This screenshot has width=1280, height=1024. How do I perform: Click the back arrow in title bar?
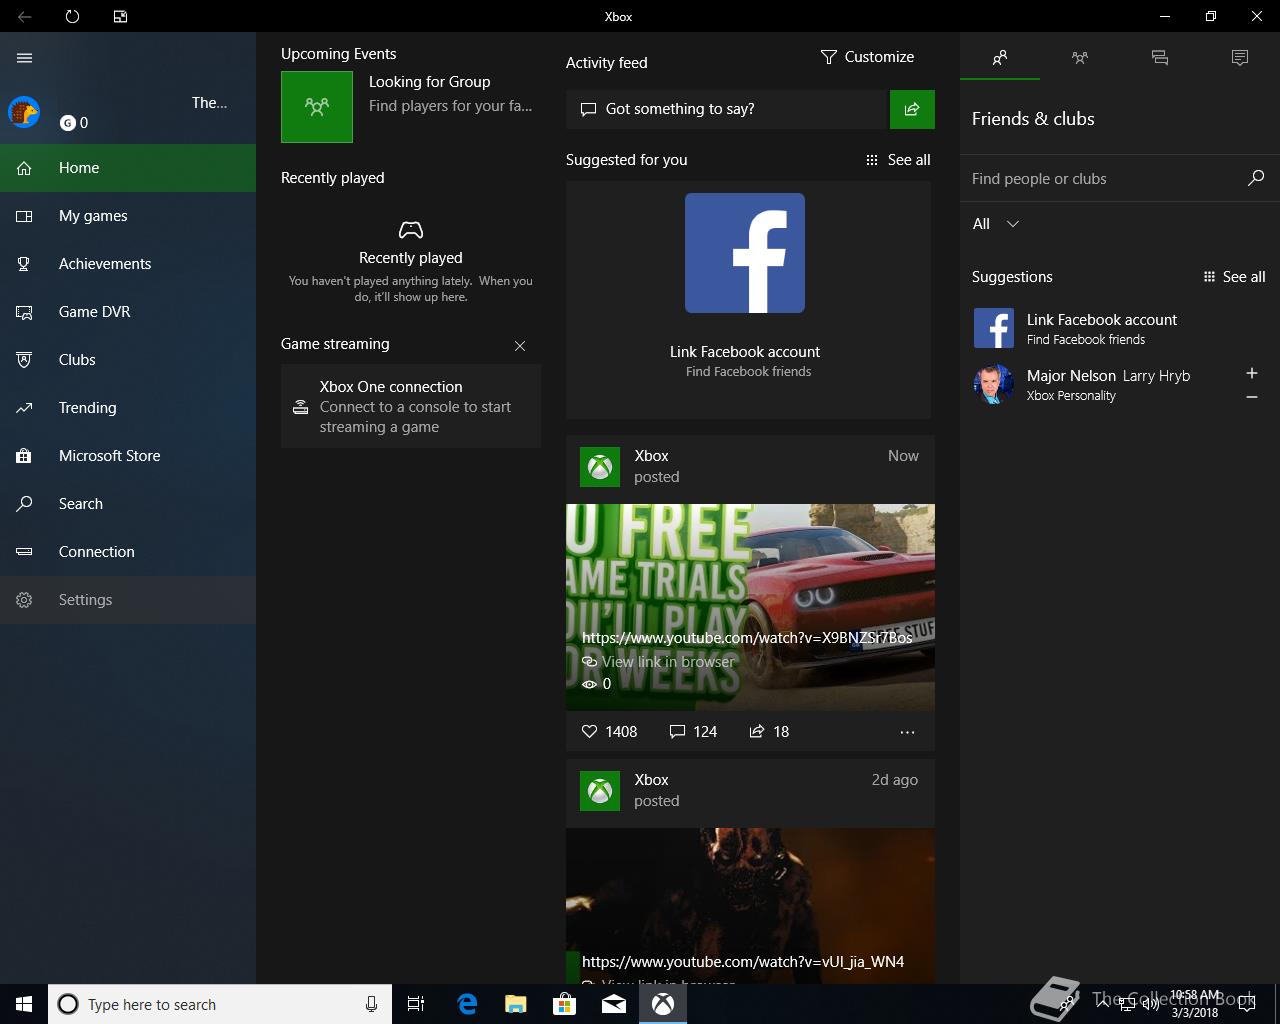(24, 16)
